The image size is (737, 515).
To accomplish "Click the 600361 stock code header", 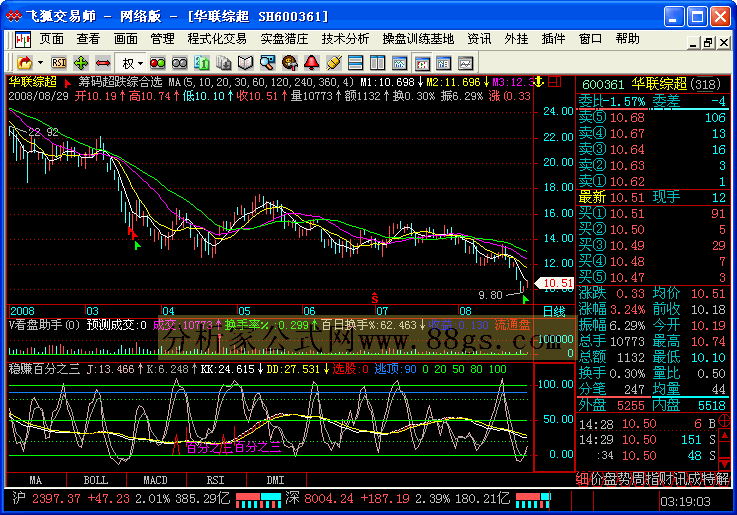I will [603, 85].
